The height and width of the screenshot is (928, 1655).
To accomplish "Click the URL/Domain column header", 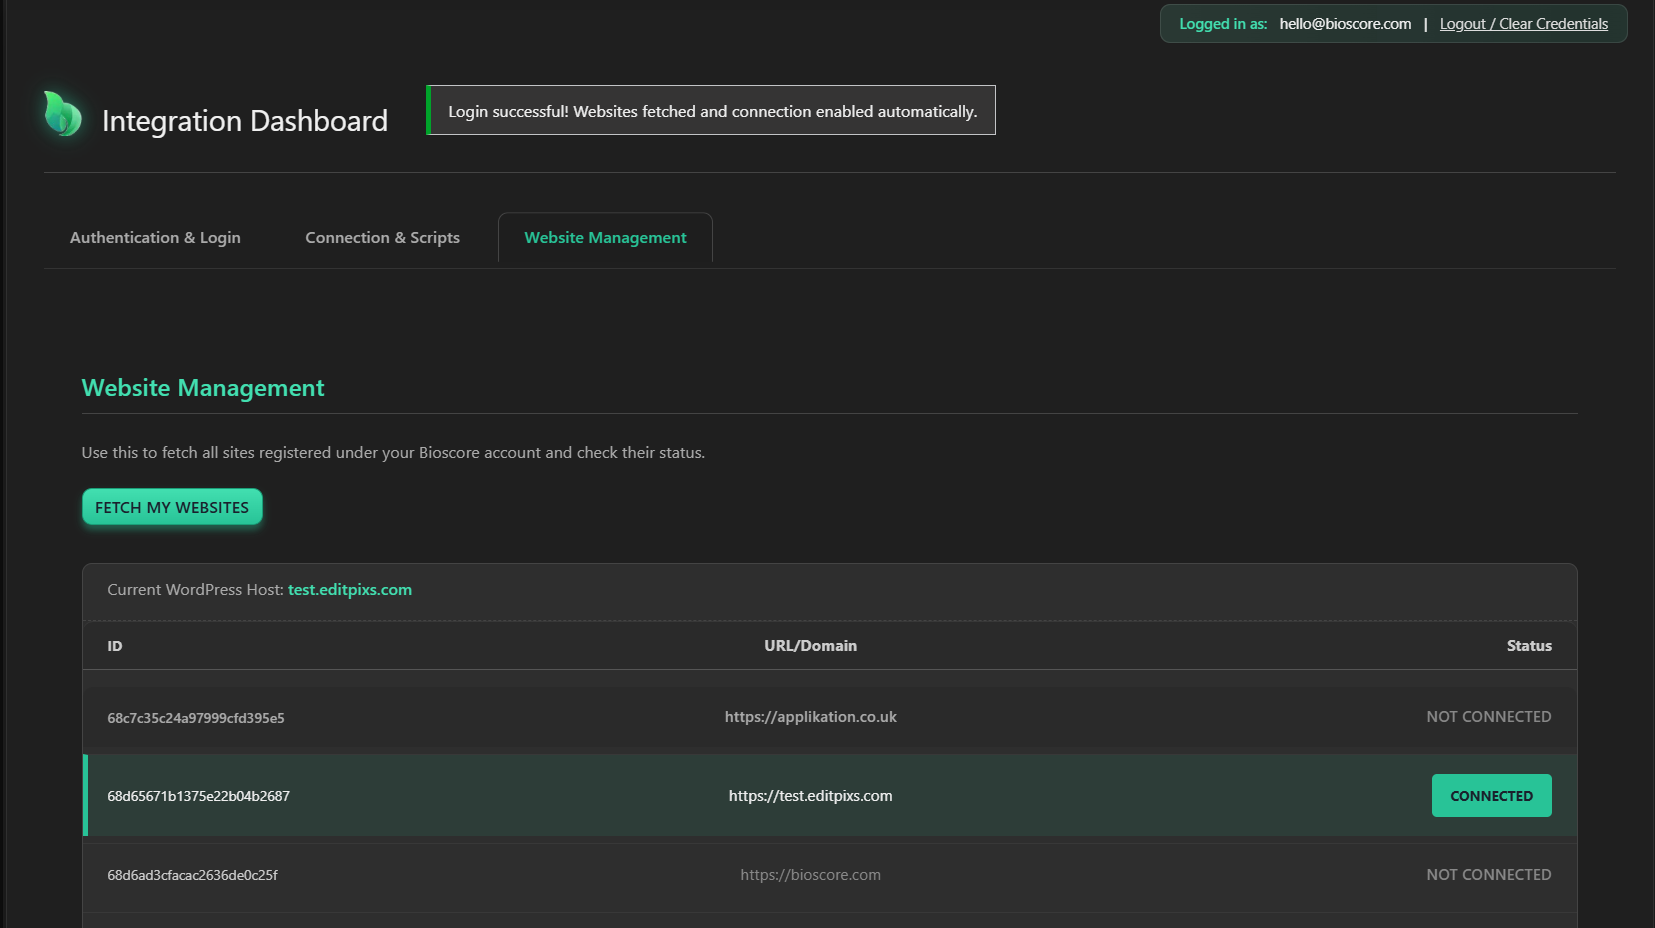I will (x=810, y=646).
